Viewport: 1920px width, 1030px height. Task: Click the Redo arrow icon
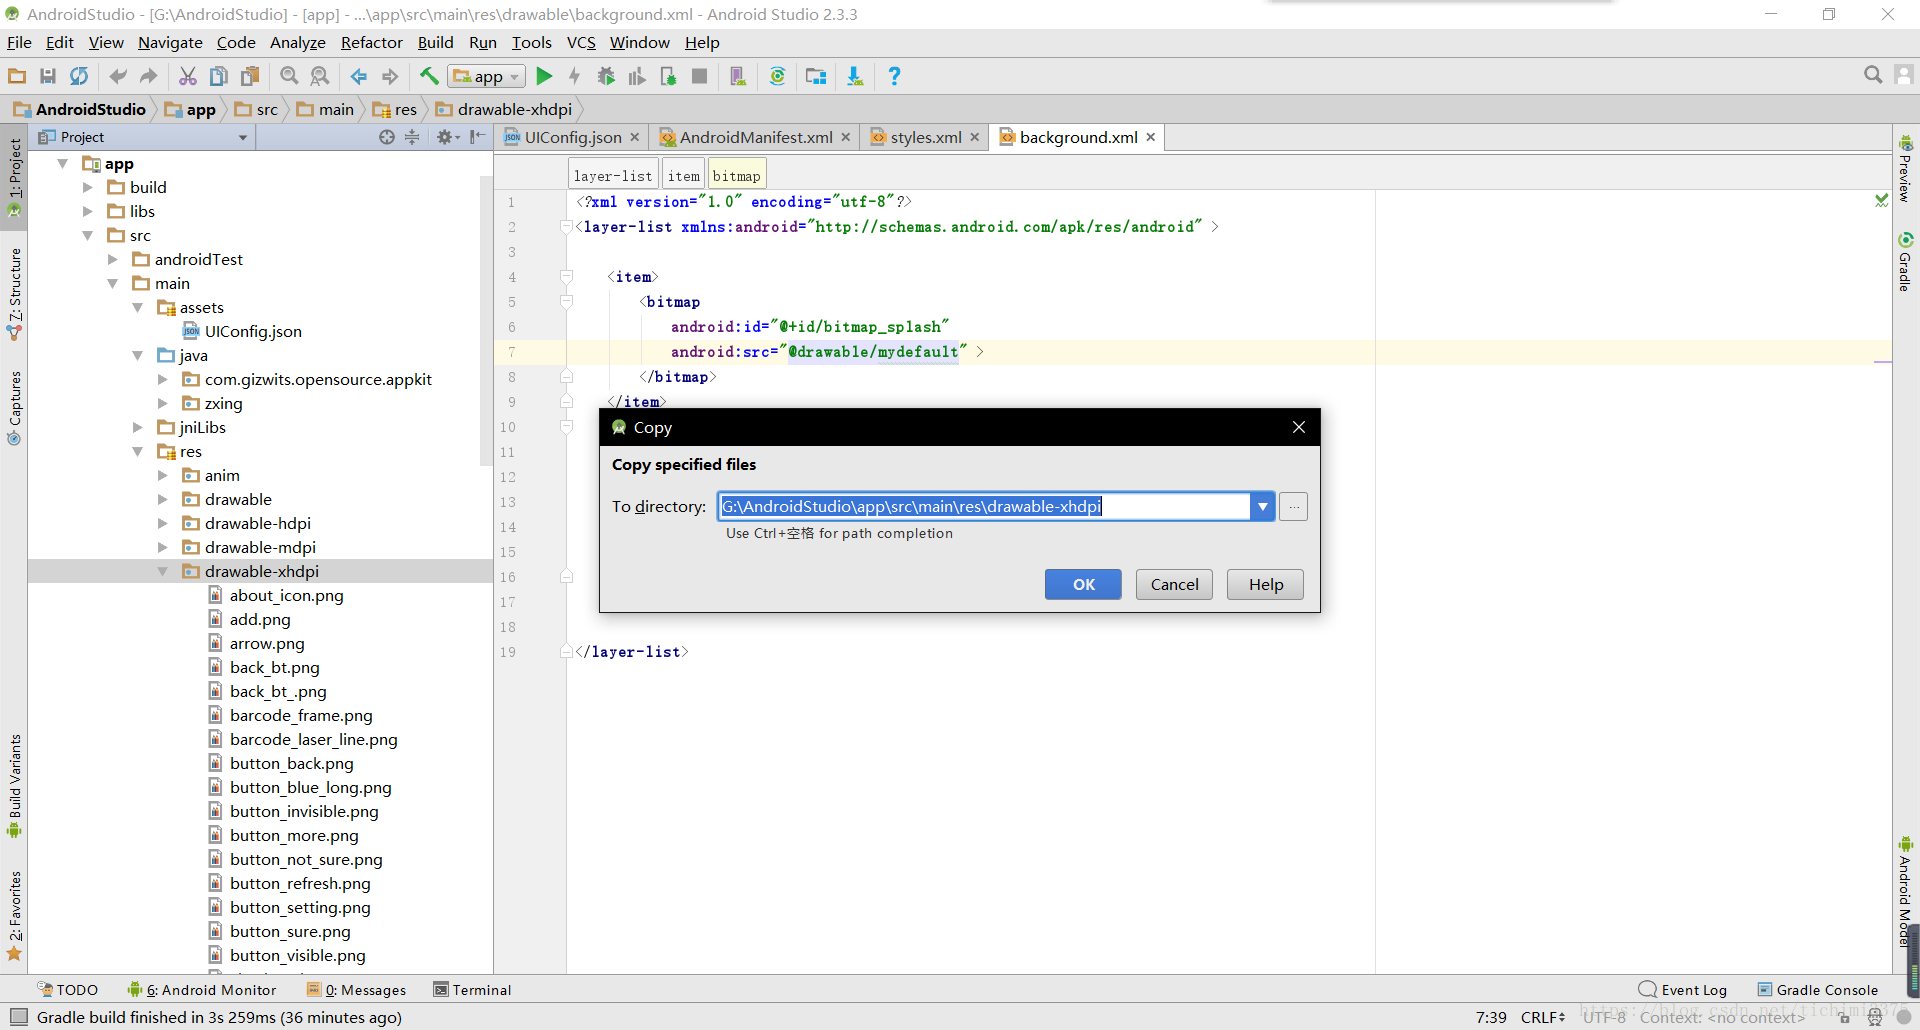point(149,76)
